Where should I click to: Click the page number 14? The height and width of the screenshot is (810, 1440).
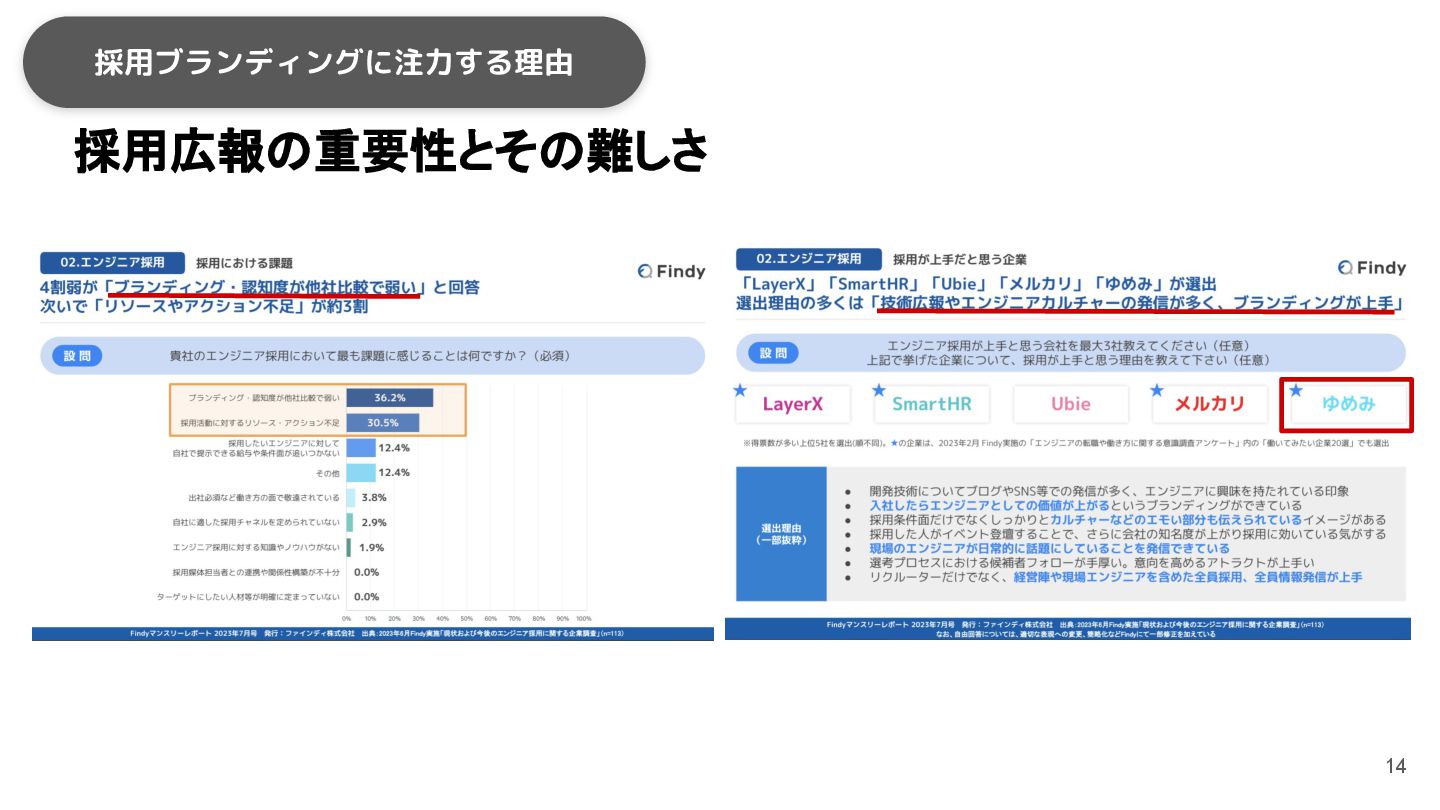[x=1396, y=766]
